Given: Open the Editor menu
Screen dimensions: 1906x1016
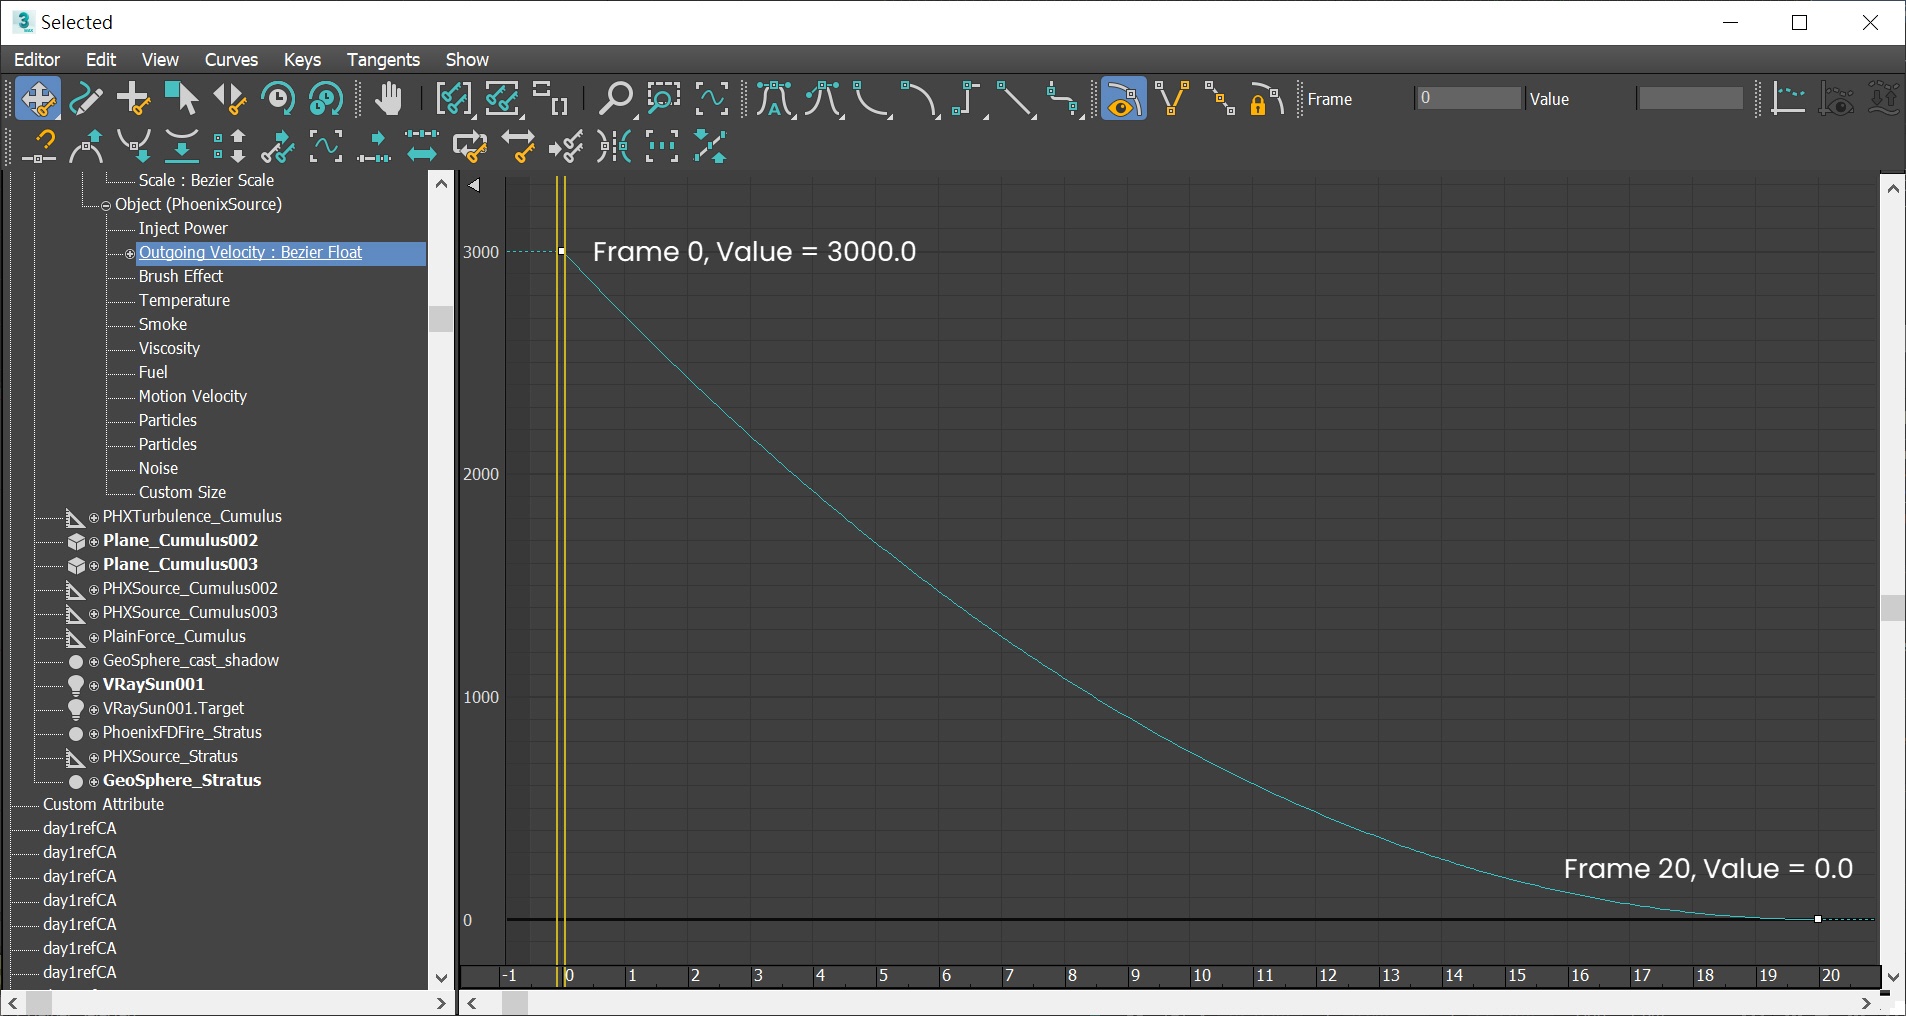Looking at the screenshot, I should [37, 60].
